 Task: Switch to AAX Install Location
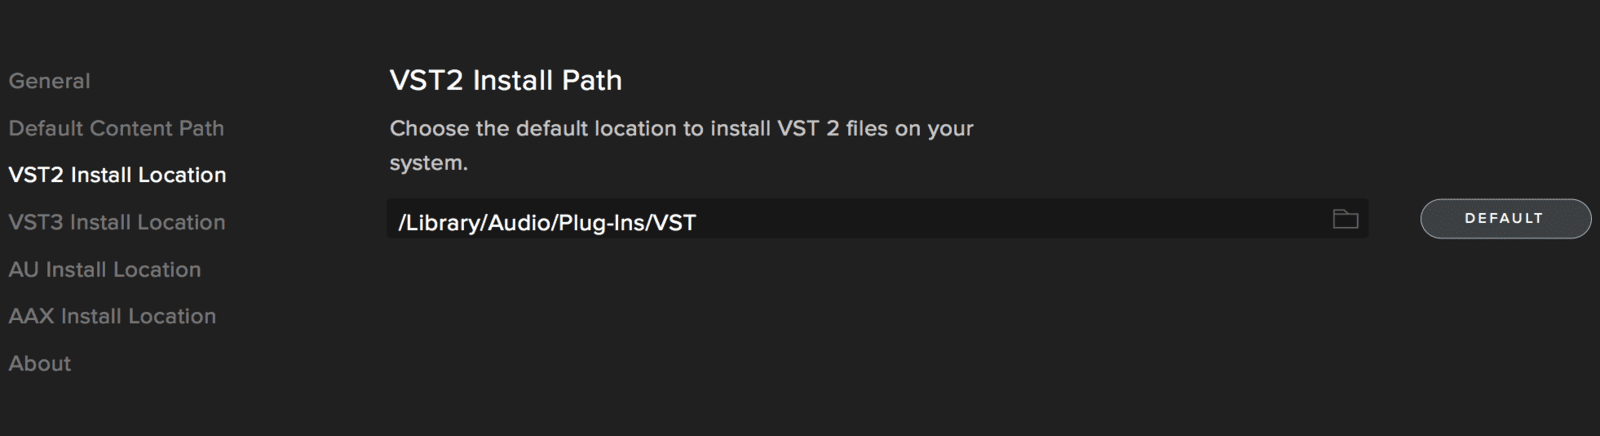click(x=112, y=316)
